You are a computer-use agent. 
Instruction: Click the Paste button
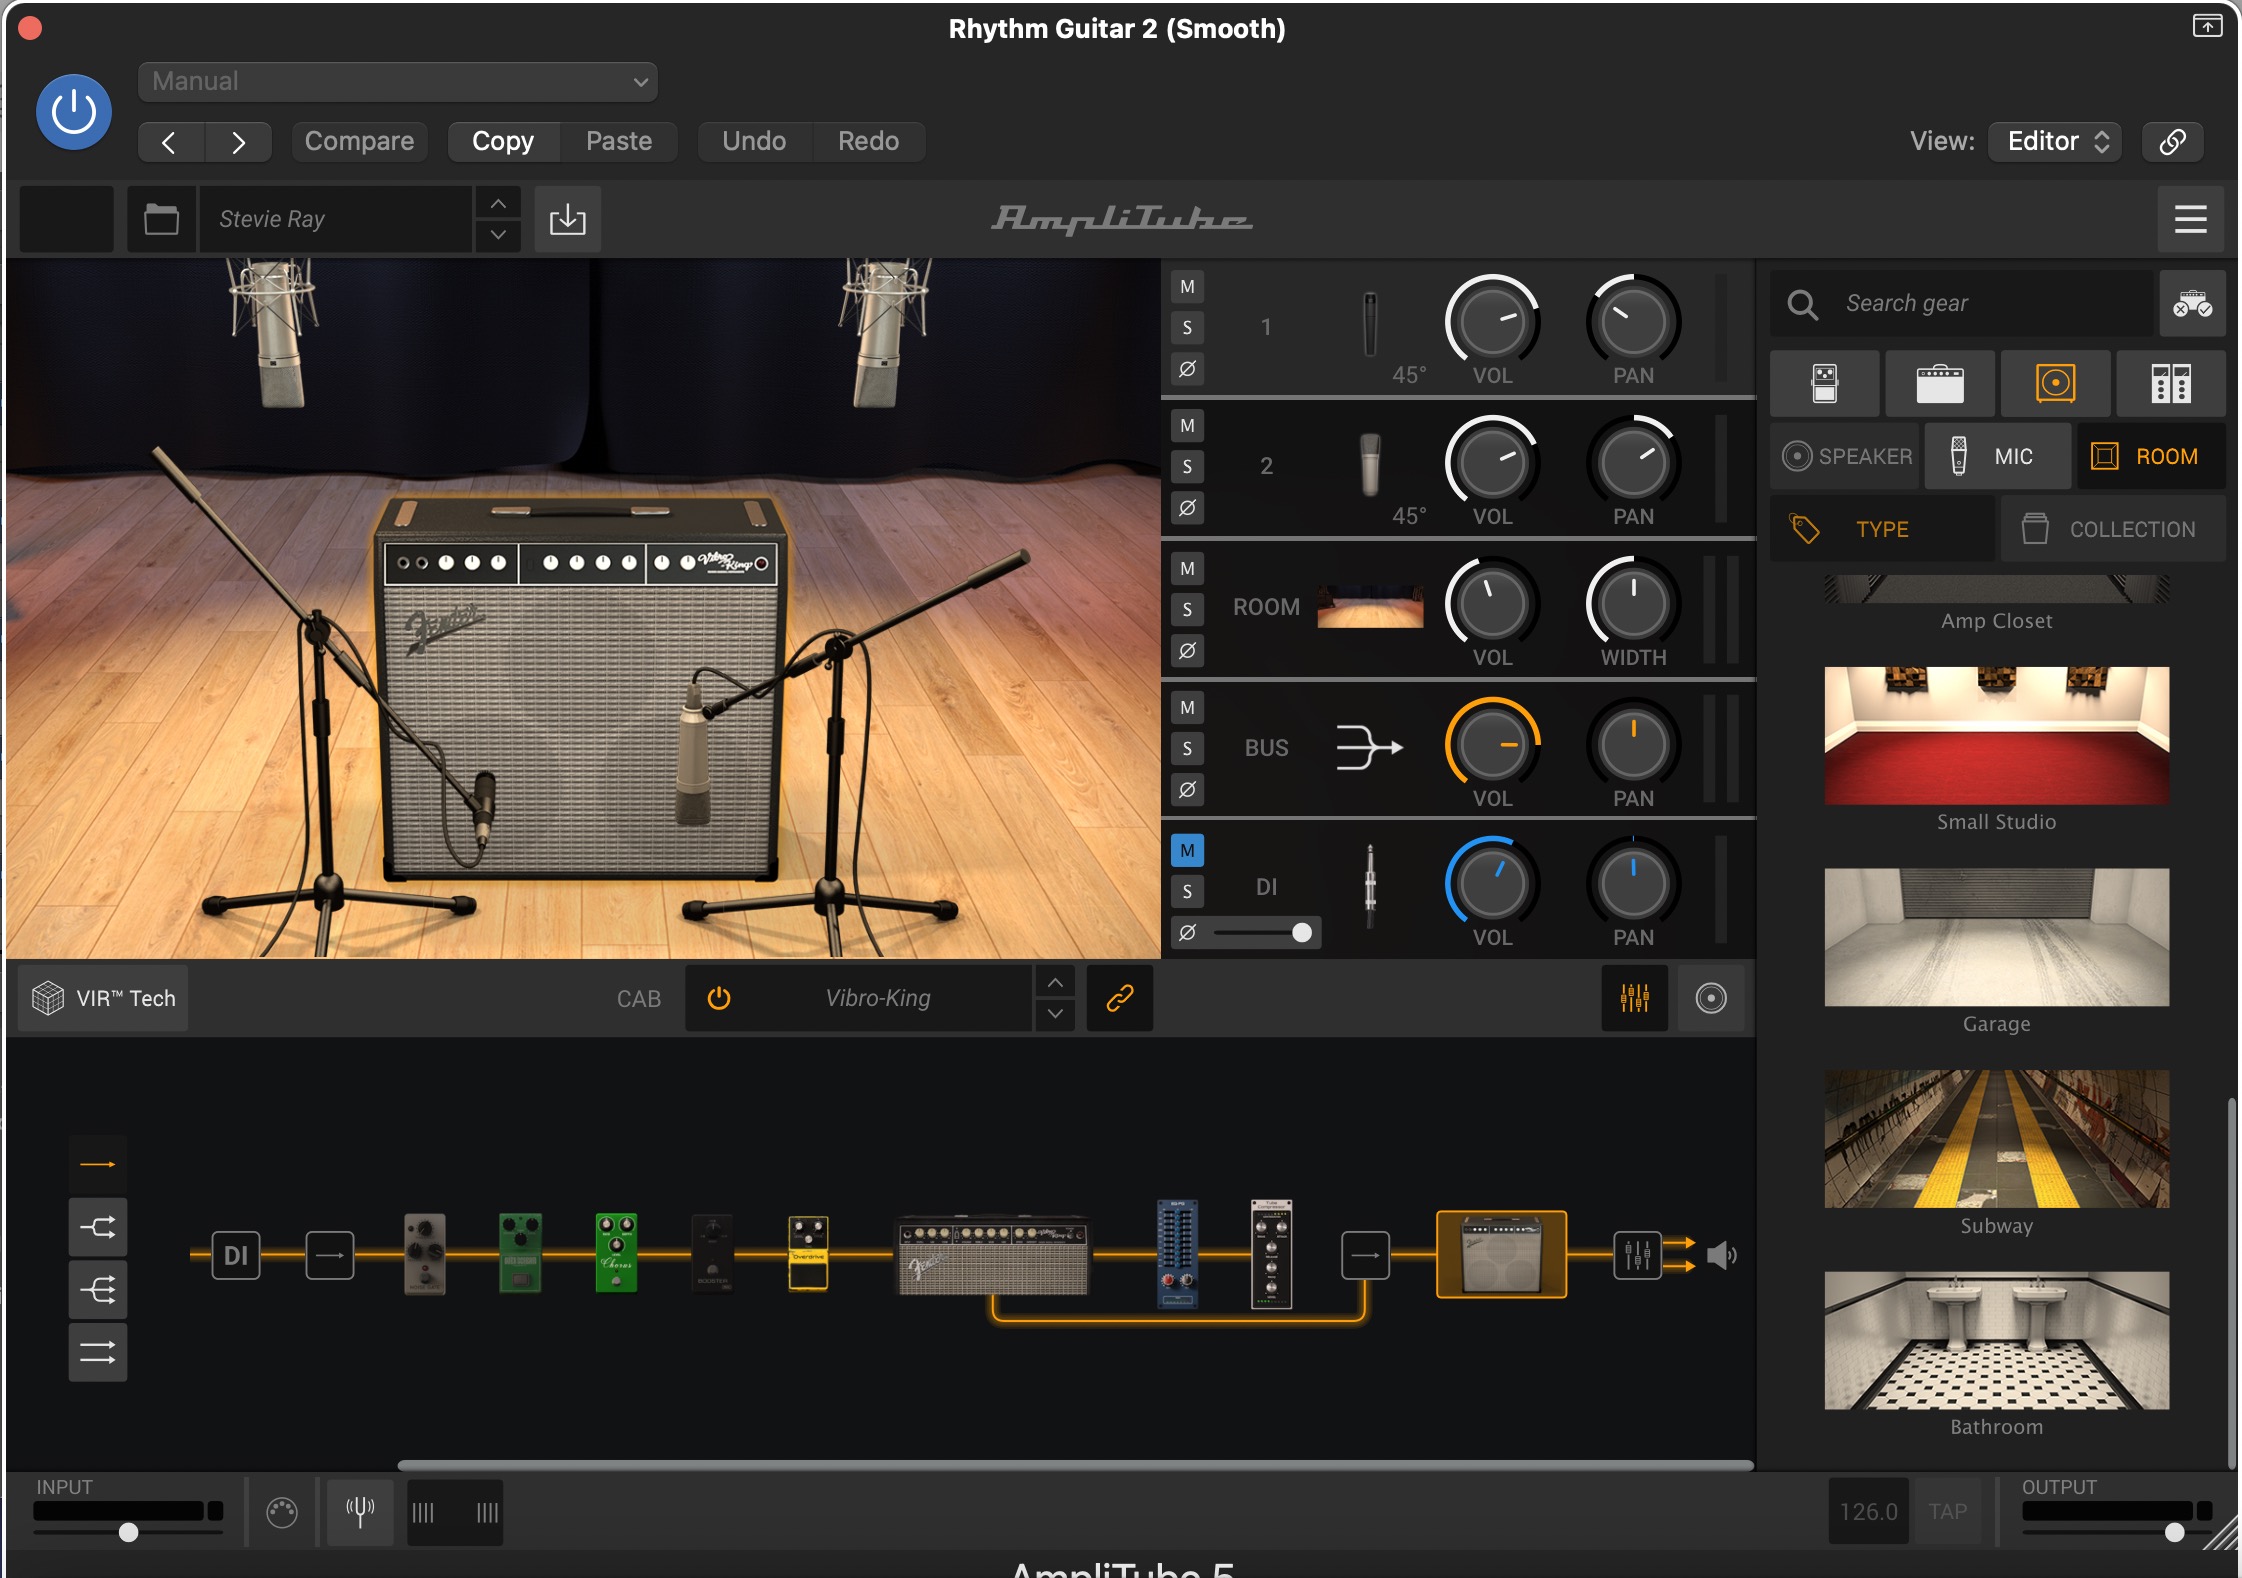coord(619,141)
